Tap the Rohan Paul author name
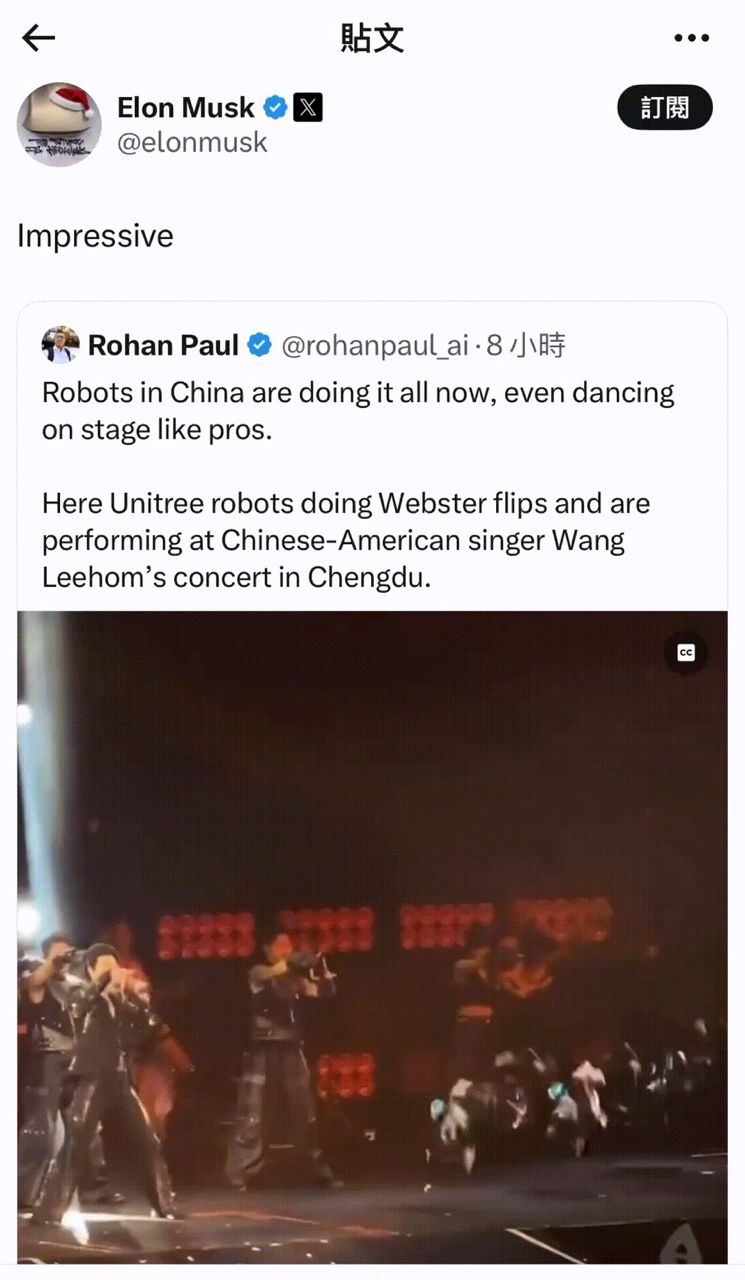The height and width of the screenshot is (1280, 745). pyautogui.click(x=163, y=345)
